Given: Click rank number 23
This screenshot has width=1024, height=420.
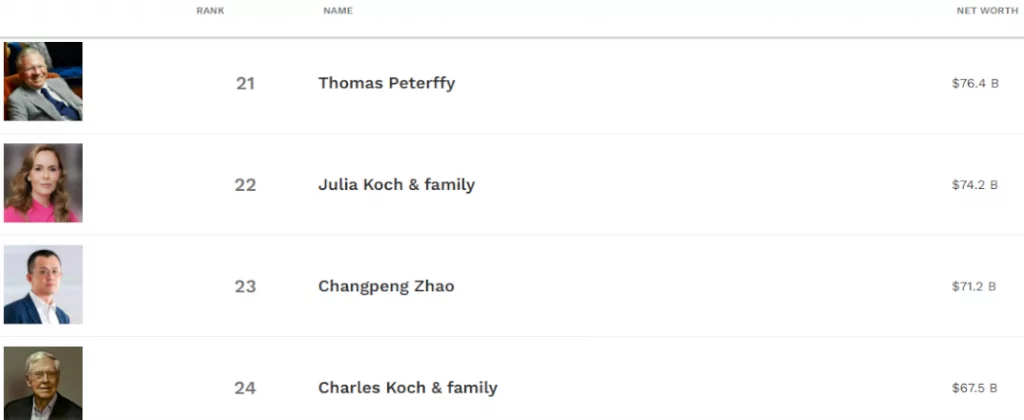Looking at the screenshot, I should 245,286.
